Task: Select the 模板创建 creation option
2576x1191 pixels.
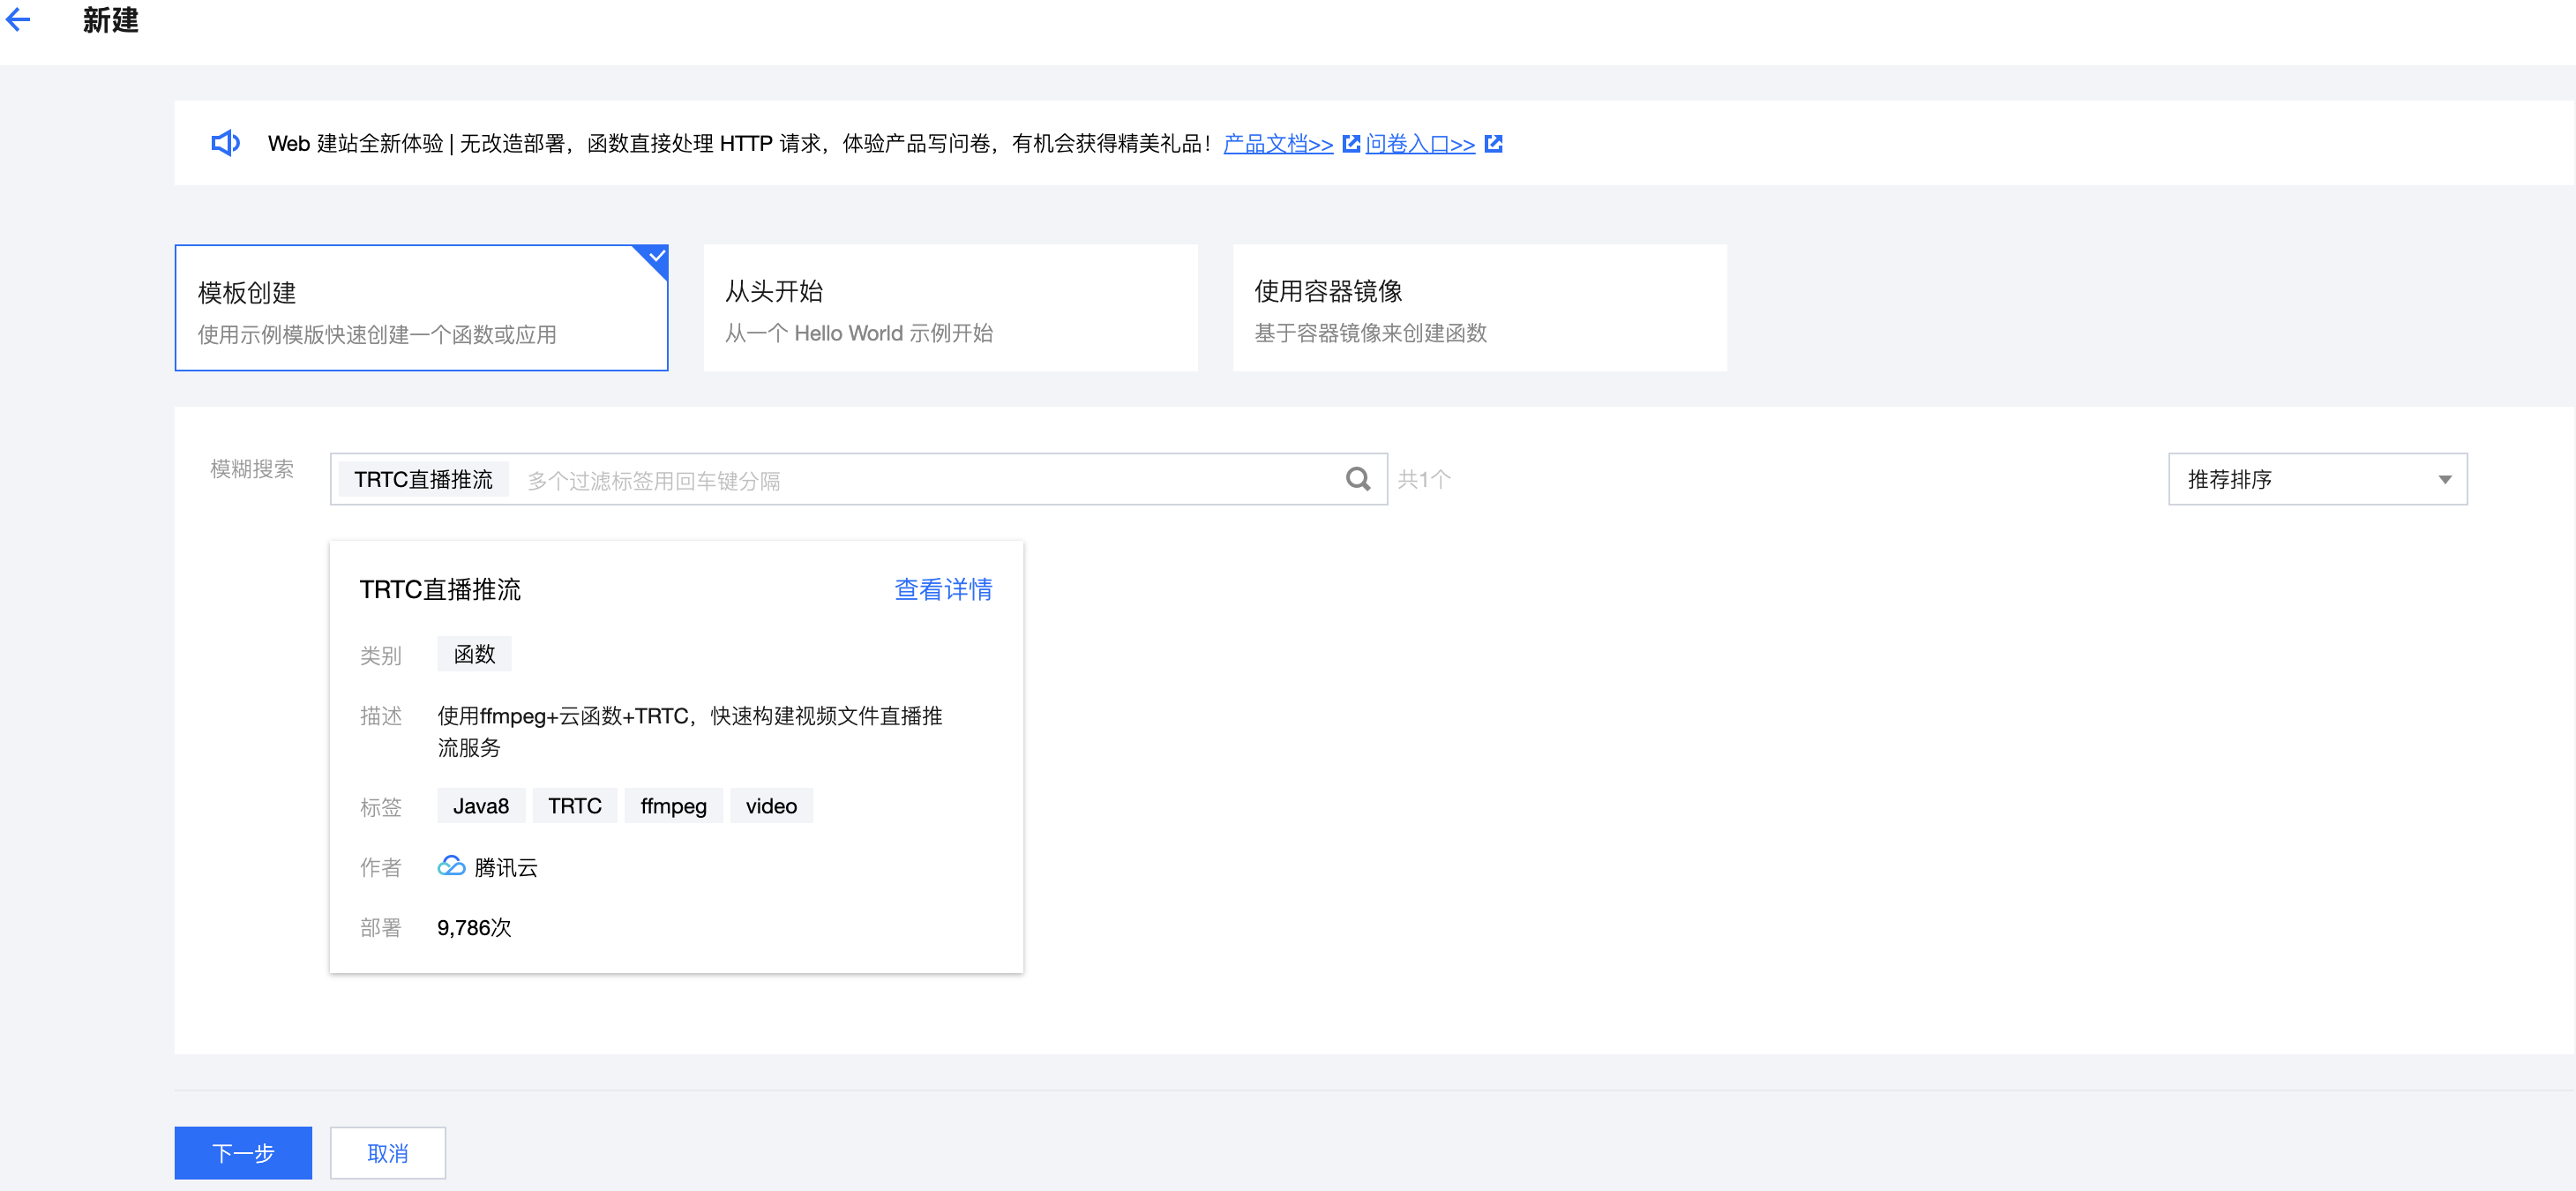Action: point(421,308)
